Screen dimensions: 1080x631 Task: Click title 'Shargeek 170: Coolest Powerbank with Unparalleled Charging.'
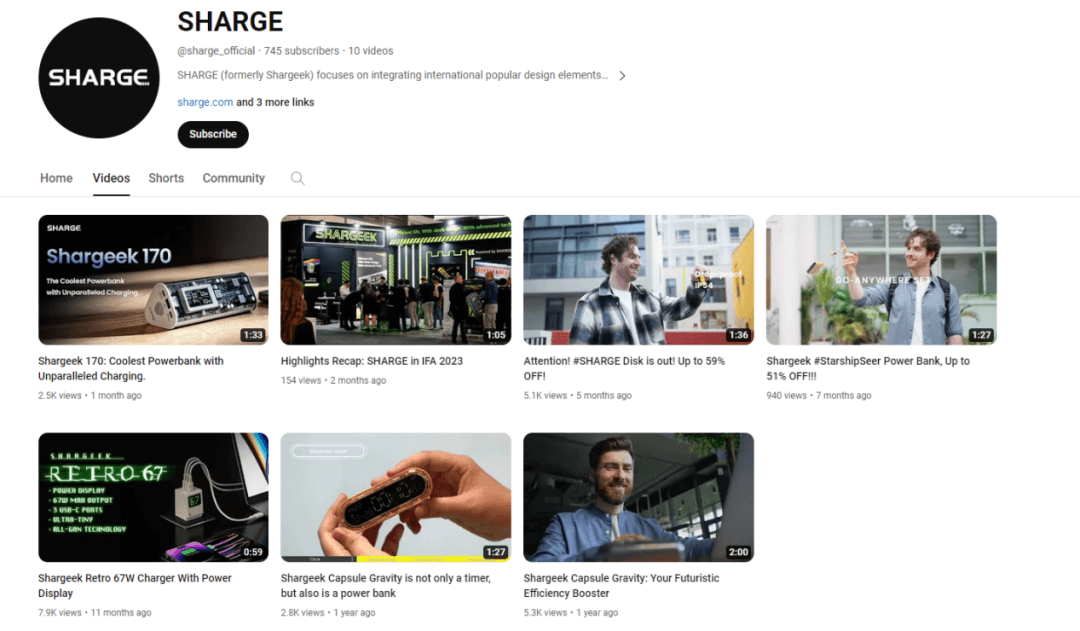click(x=131, y=369)
